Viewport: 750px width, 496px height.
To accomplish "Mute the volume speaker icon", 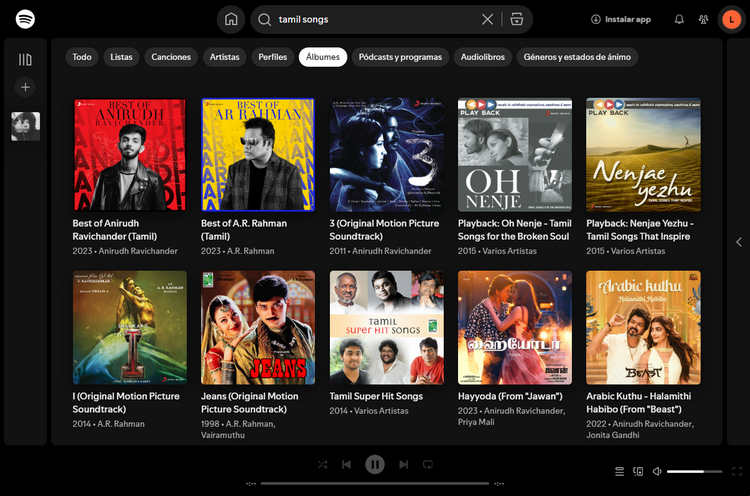I will tap(657, 472).
